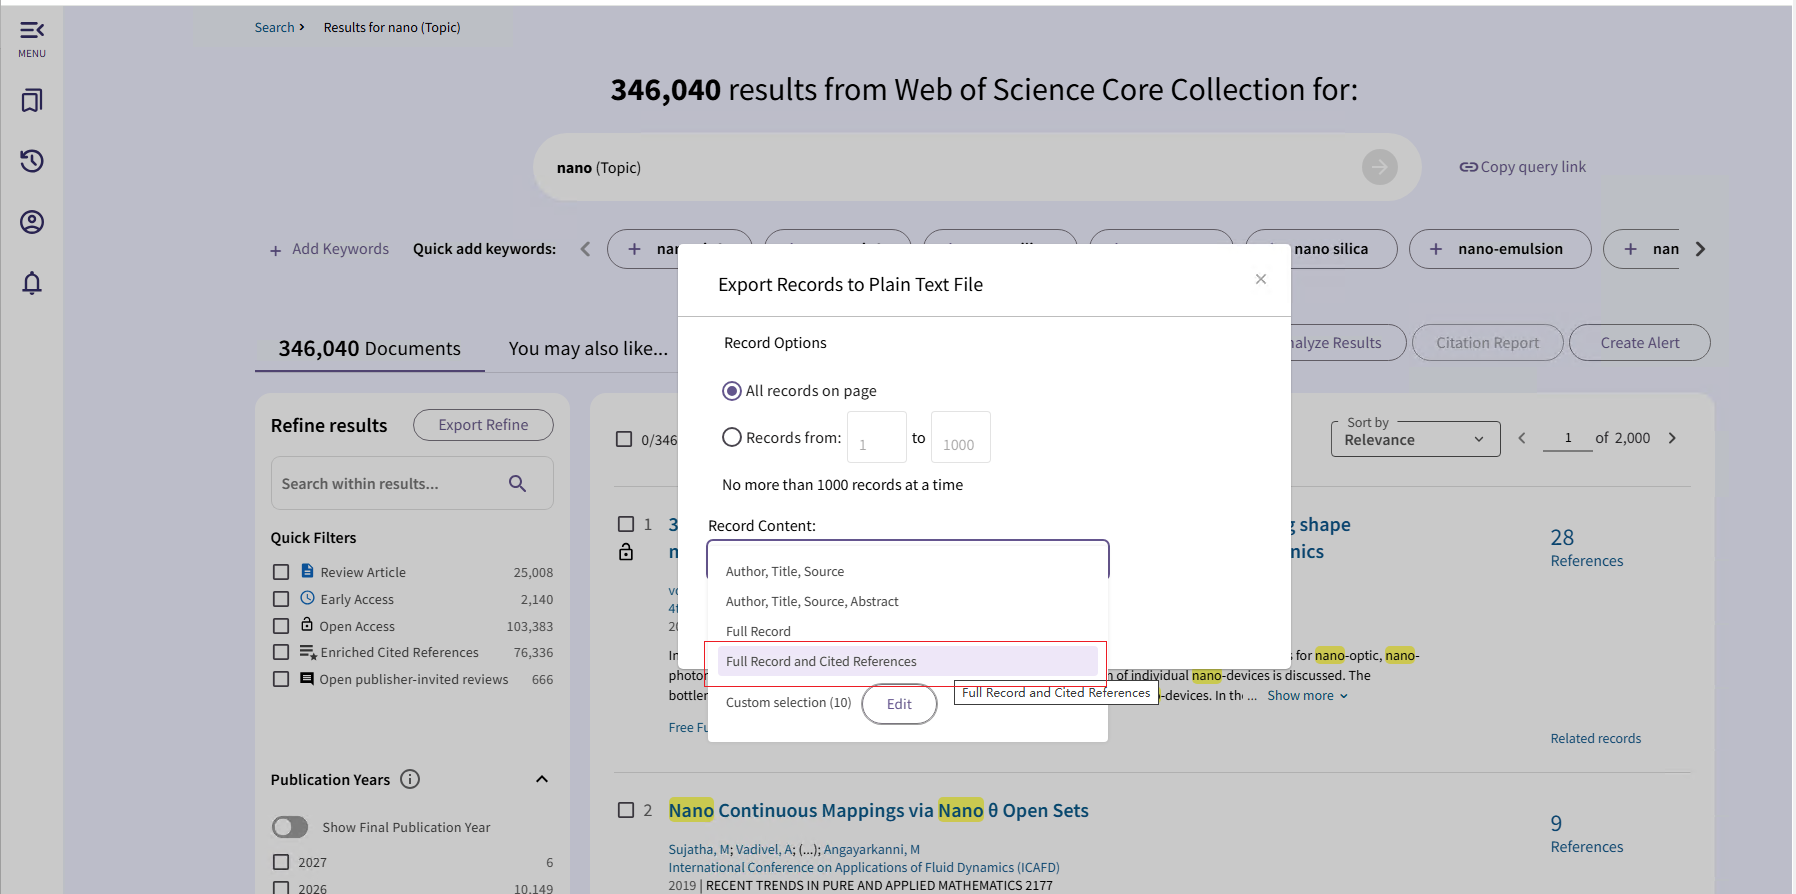
Task: Toggle Show Final Publication Year switch
Action: point(290,827)
